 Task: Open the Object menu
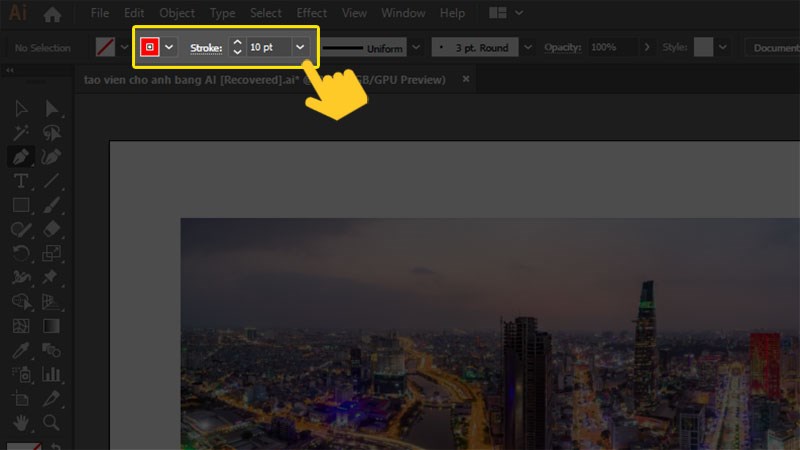(177, 13)
